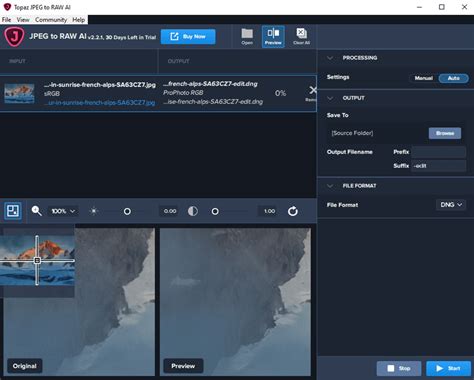The width and height of the screenshot is (474, 380).
Task: Click the magnifier zoom icon
Action: click(36, 211)
